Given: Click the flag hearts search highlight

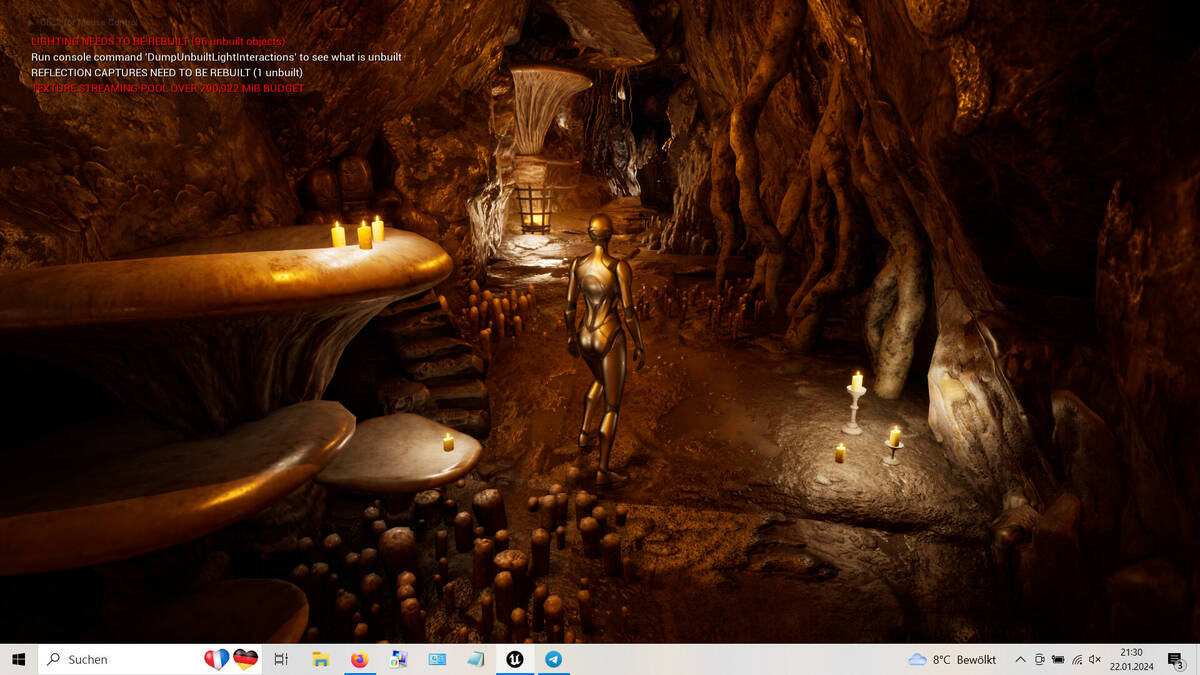Looking at the screenshot, I should click(231, 659).
